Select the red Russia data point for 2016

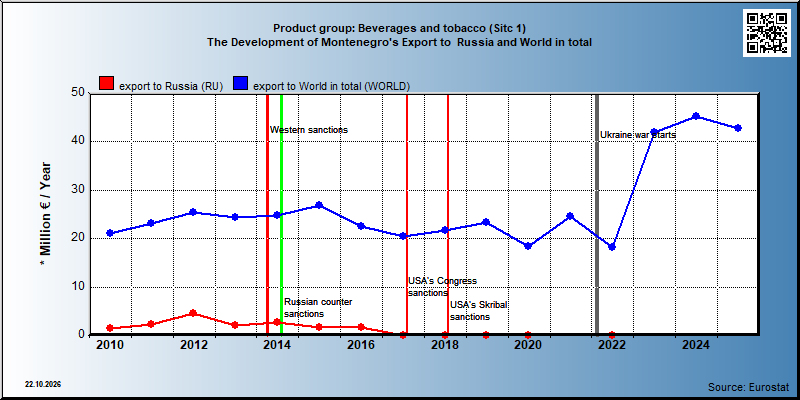[x=361, y=327]
